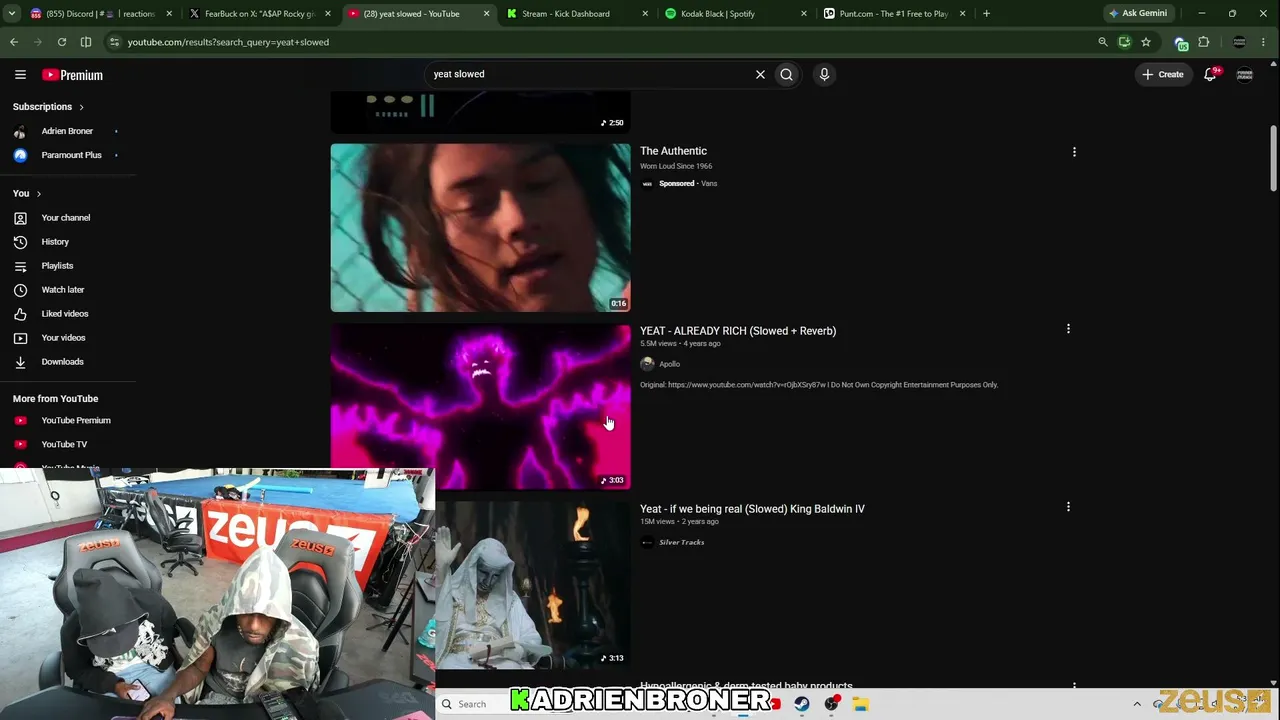The width and height of the screenshot is (1280, 720).
Task: Open Paramount Plus subscription channel
Action: pyautogui.click(x=71, y=155)
